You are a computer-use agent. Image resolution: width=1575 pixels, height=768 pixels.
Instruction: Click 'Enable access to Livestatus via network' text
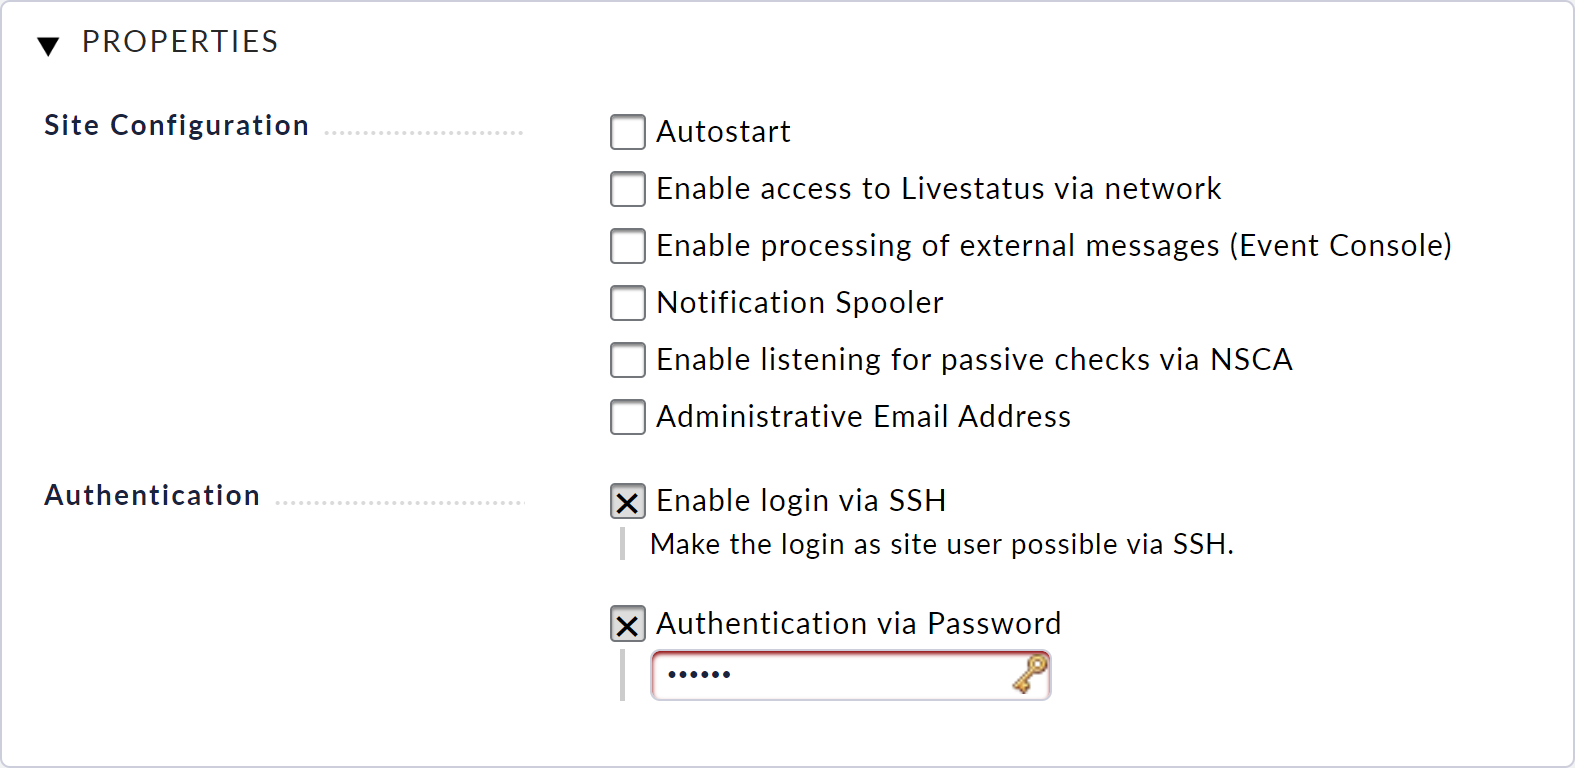click(x=939, y=189)
